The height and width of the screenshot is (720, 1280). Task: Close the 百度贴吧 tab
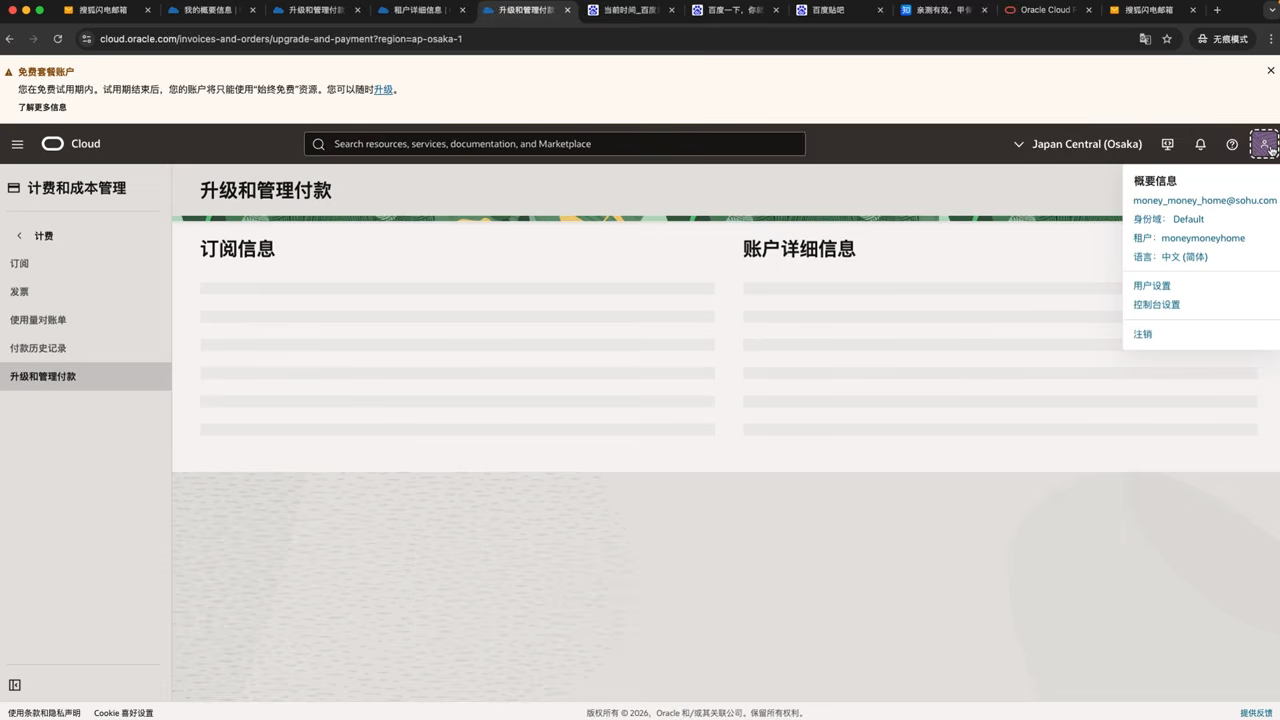pos(880,10)
